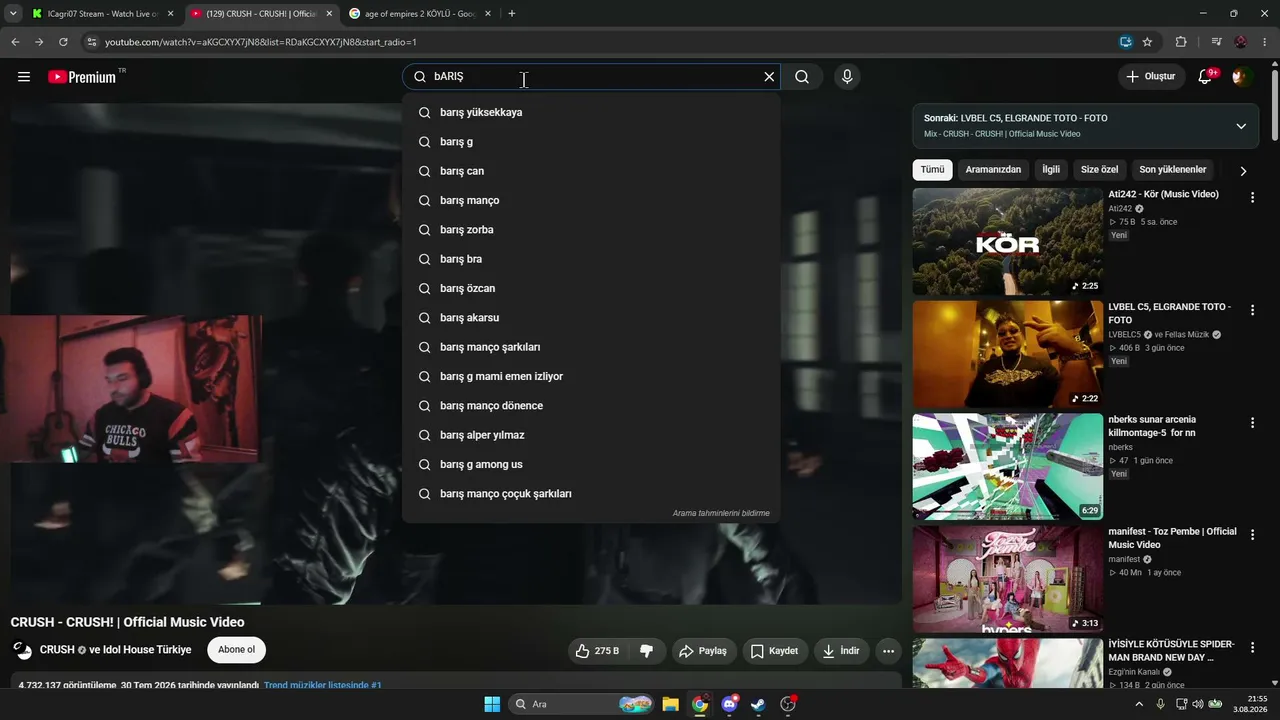Open more options for manifest Toz Pembe
1280x720 pixels.
pos(1252,535)
